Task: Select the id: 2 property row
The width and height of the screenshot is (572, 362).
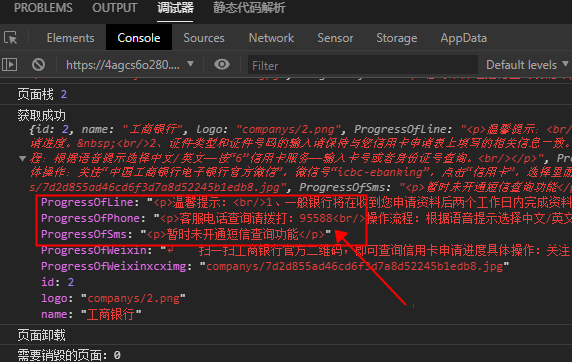Action: click(57, 282)
